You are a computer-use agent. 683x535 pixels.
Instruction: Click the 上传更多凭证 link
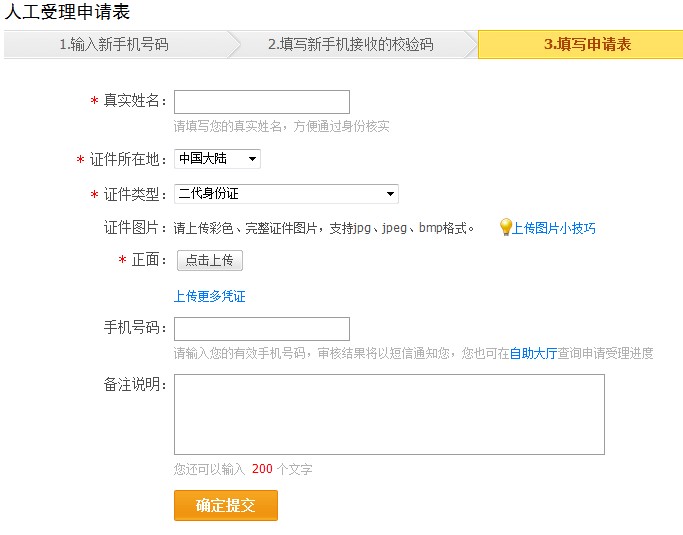click(x=209, y=296)
